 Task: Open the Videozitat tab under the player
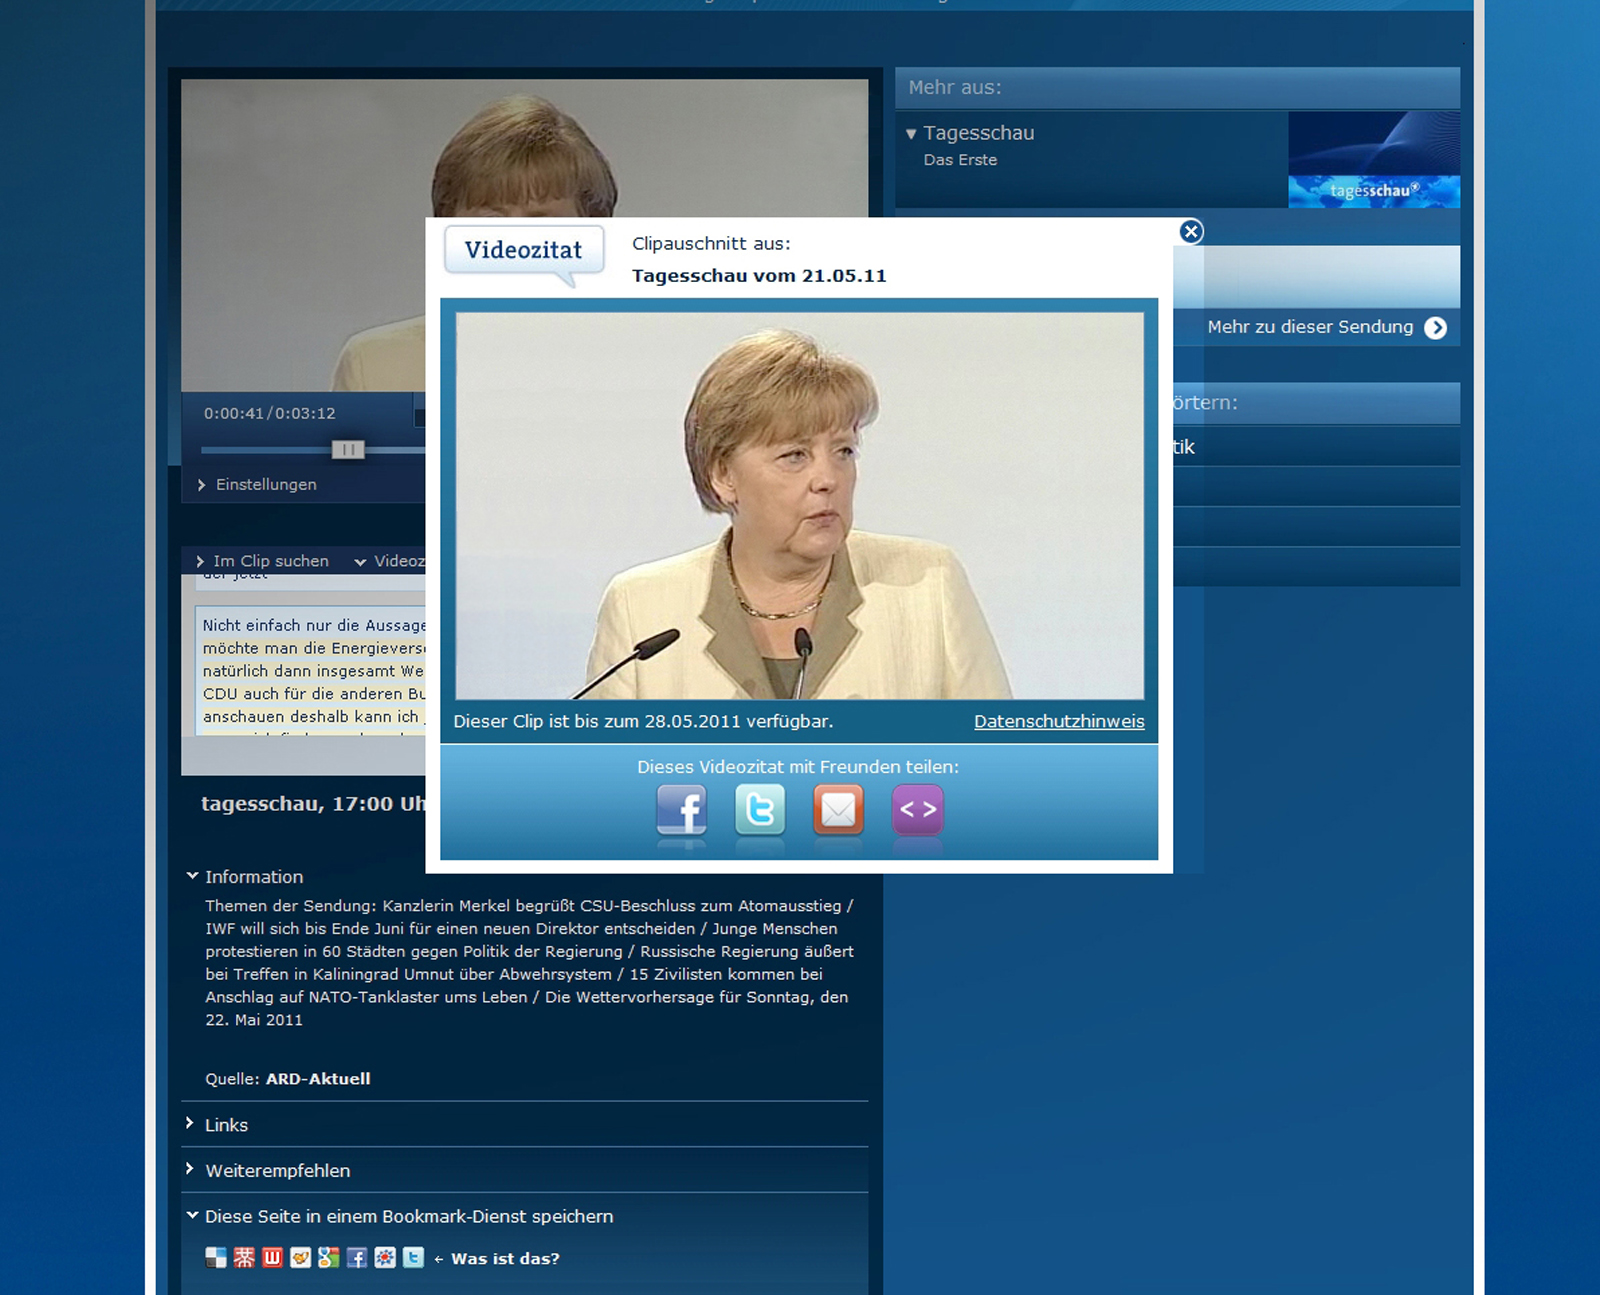point(390,561)
